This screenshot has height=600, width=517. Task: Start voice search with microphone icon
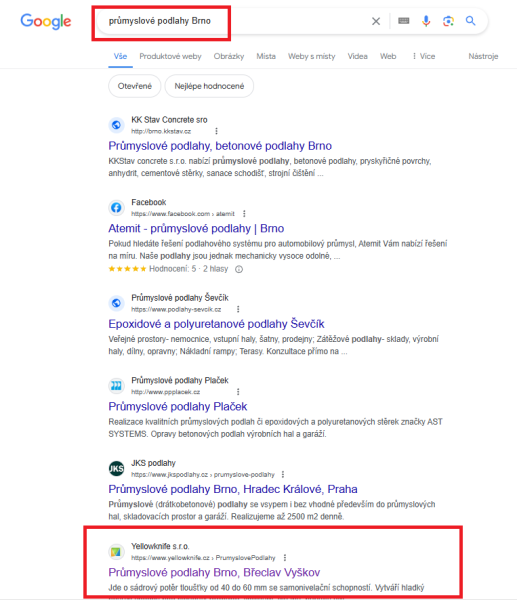[x=426, y=21]
